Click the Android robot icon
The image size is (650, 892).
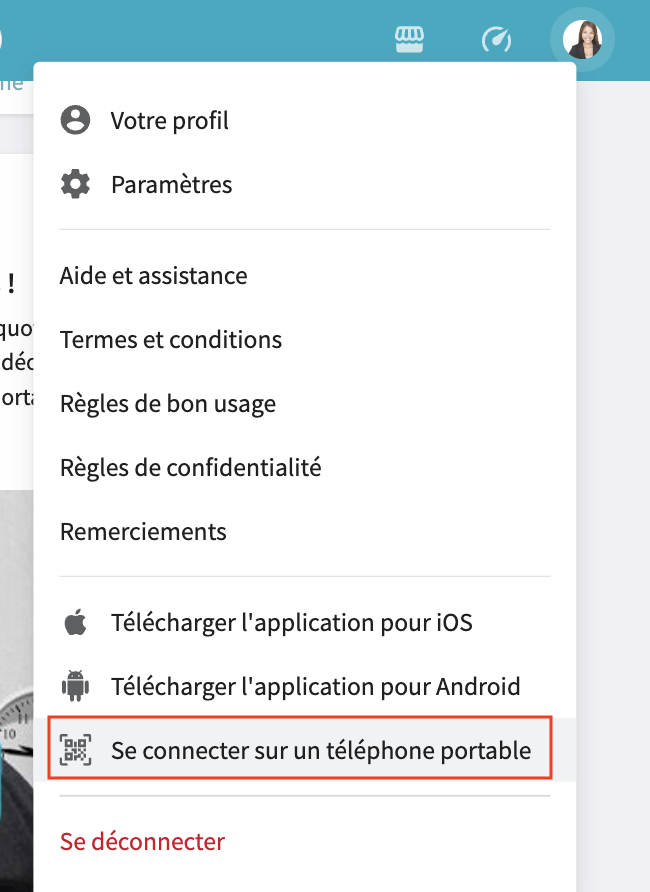(75, 686)
